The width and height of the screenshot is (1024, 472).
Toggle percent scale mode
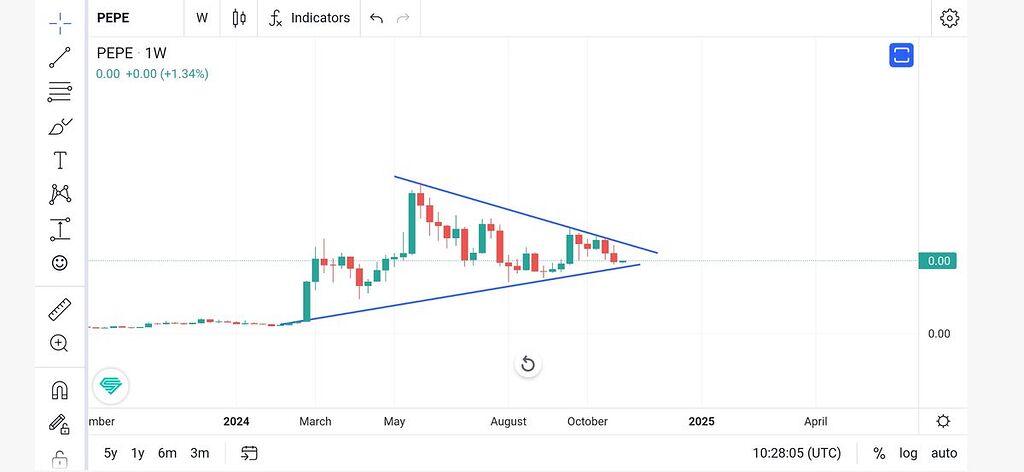(x=879, y=453)
